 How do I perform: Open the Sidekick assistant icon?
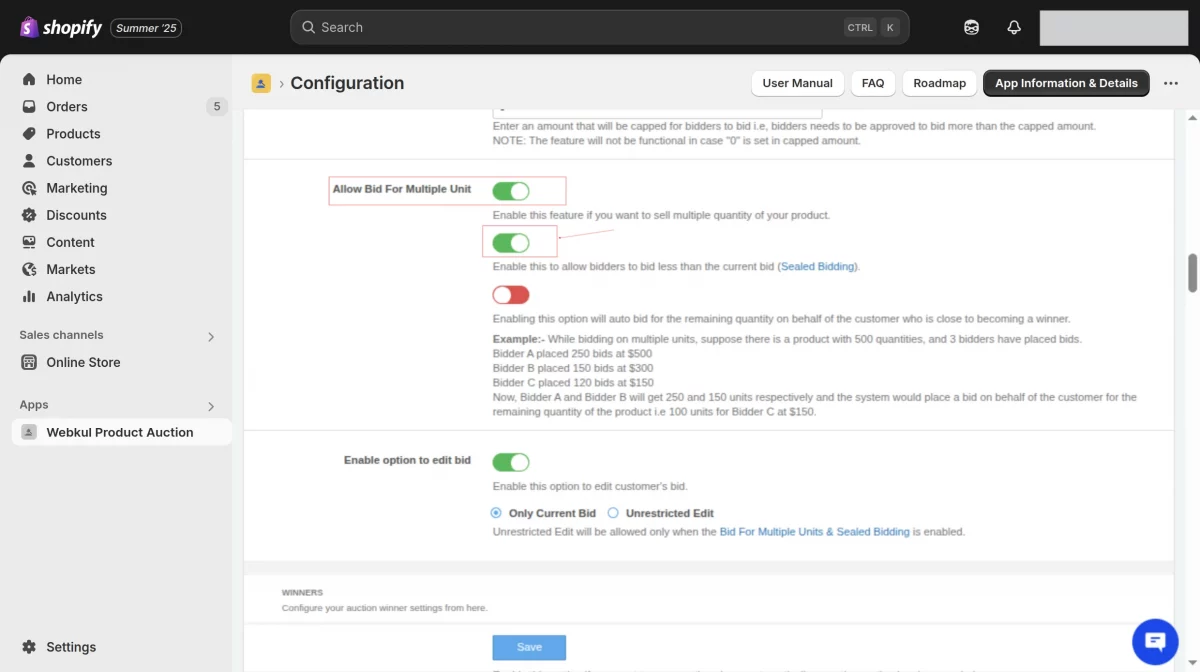971,27
